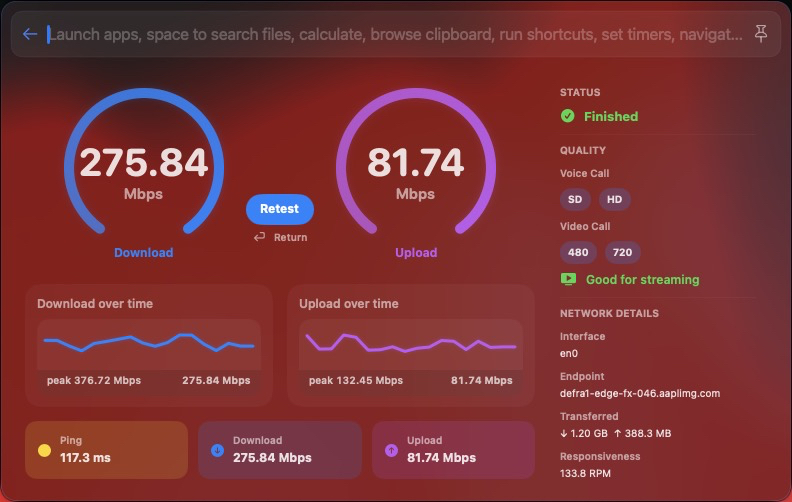
Task: Click the 275.84 Mbps download card value
Action: pyautogui.click(x=272, y=458)
